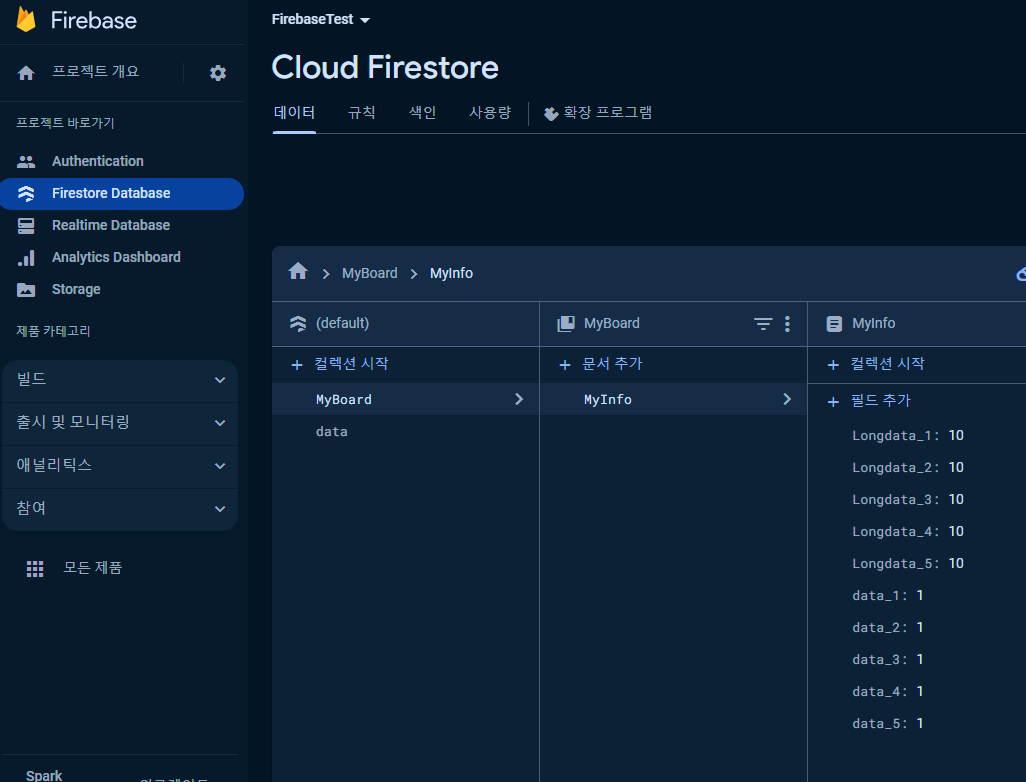Image resolution: width=1026 pixels, height=782 pixels.
Task: Open Storage in sidebar
Action: point(122,289)
